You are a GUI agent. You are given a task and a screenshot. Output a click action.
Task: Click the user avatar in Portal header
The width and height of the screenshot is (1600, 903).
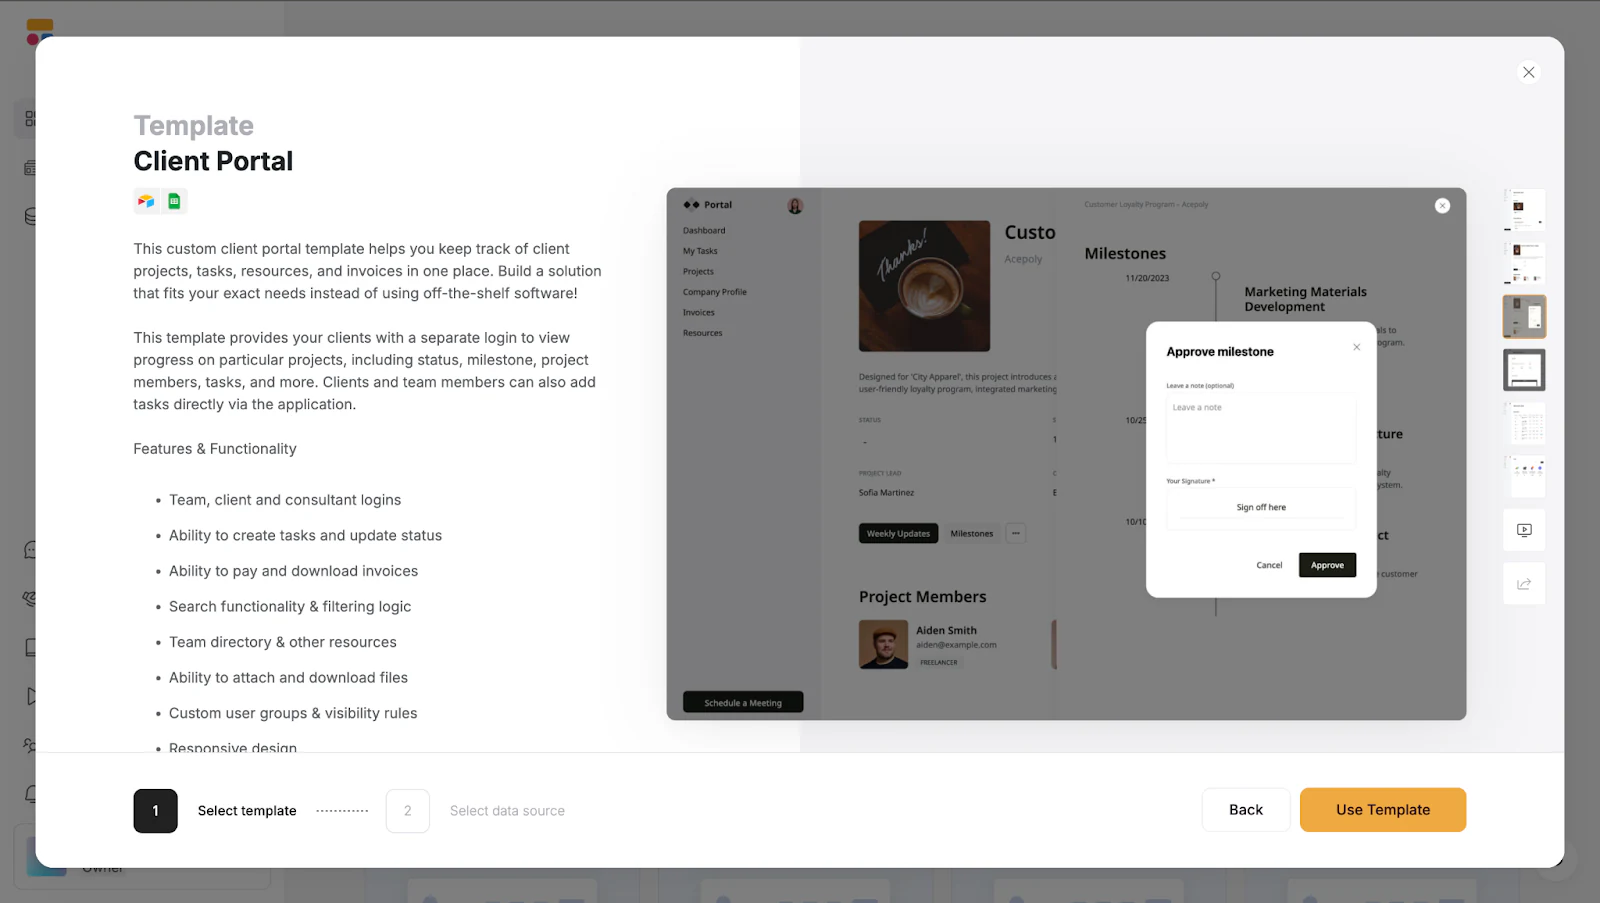[795, 205]
